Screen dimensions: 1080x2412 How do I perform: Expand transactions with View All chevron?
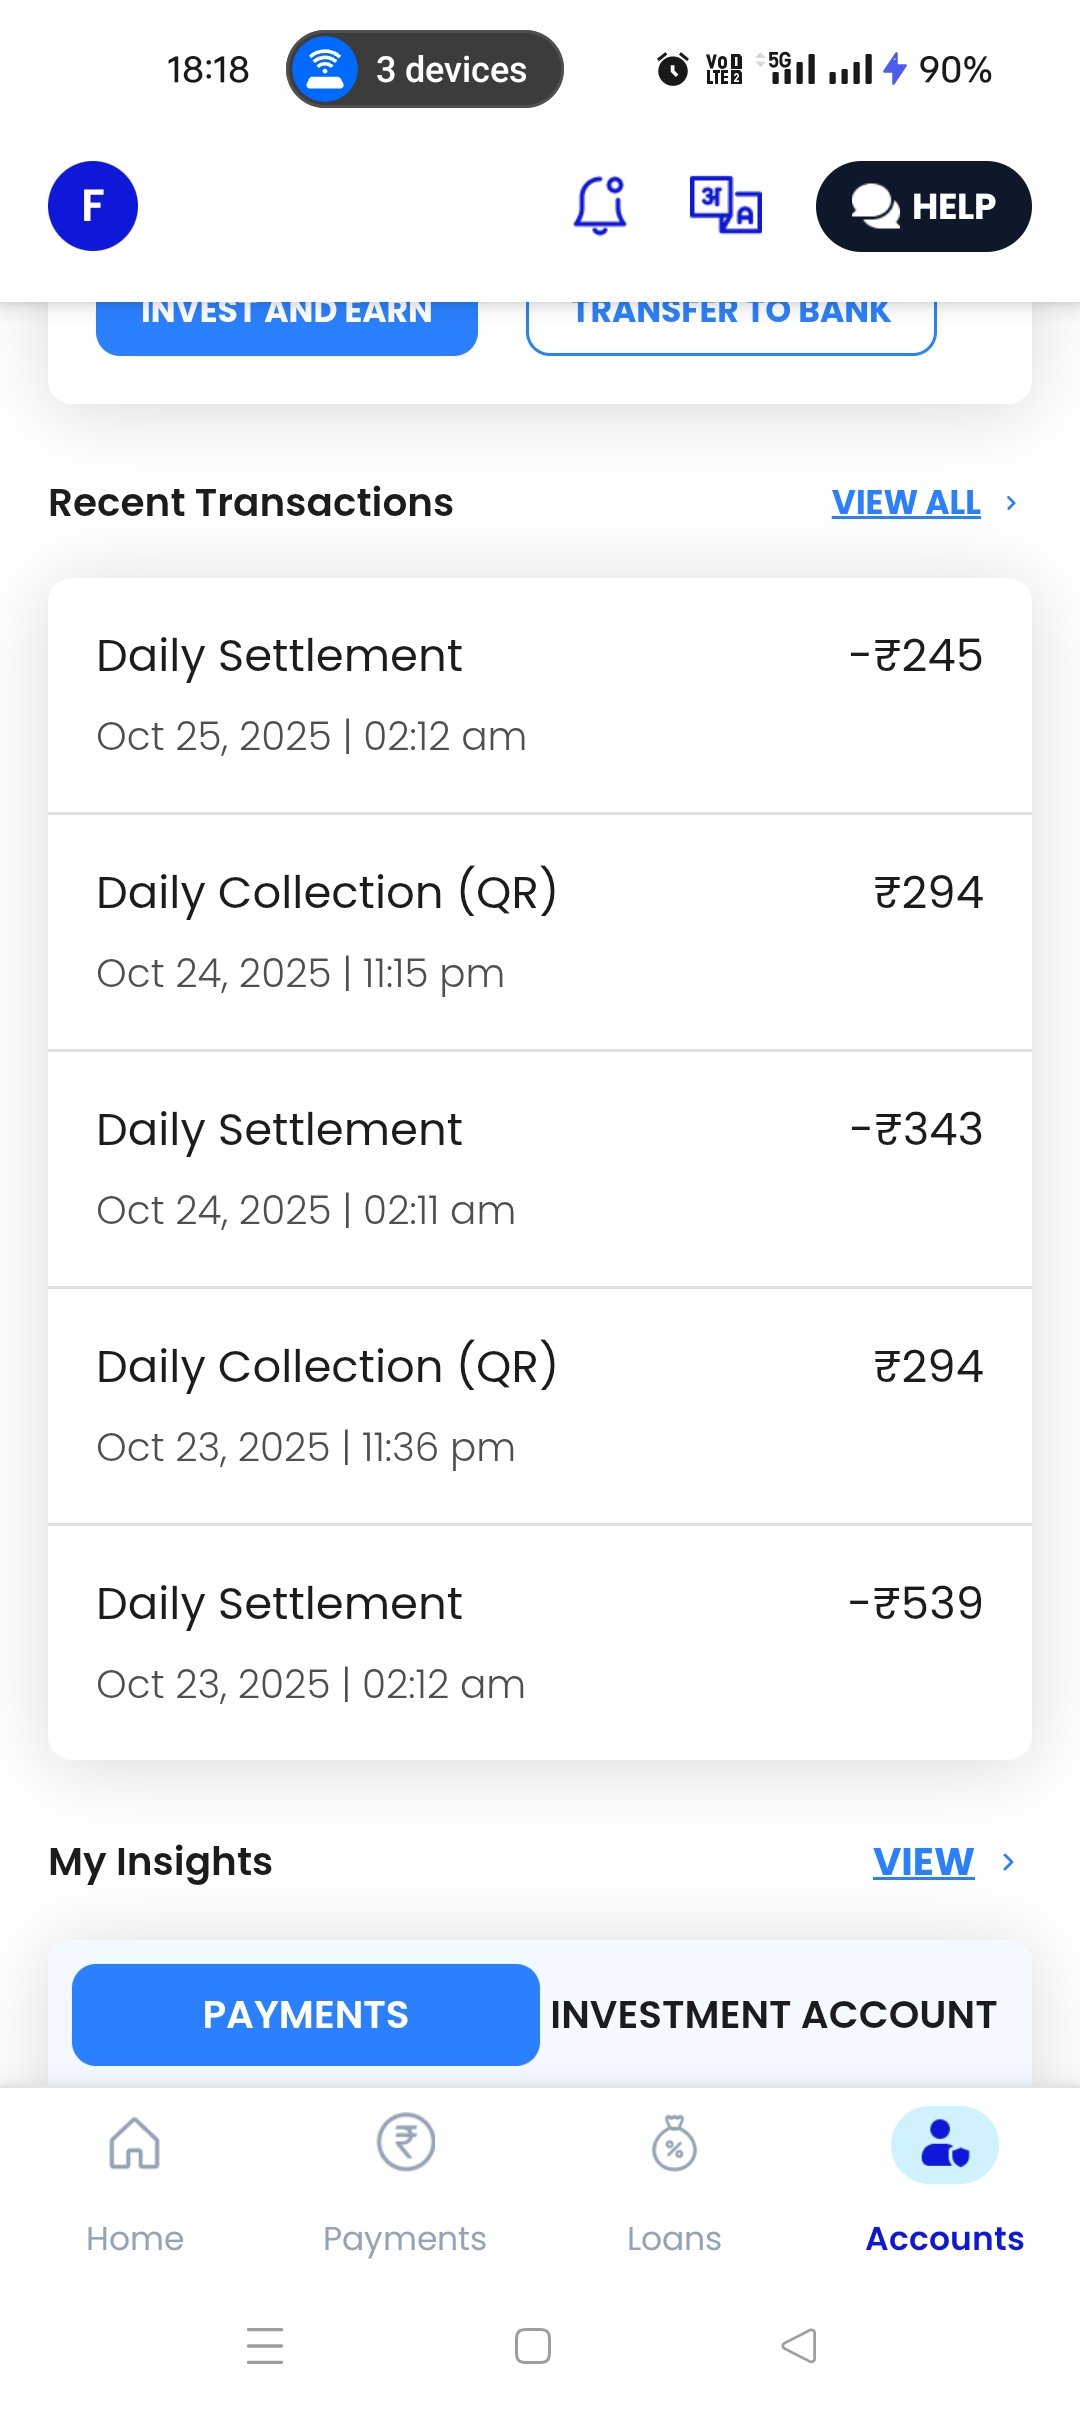[x=1011, y=503]
